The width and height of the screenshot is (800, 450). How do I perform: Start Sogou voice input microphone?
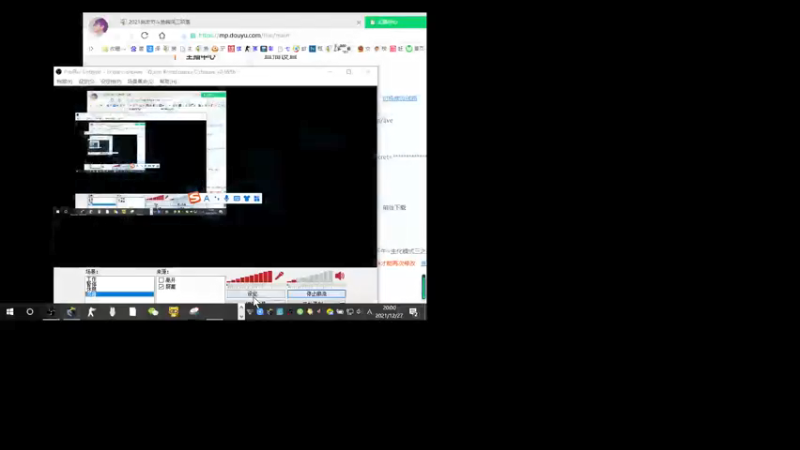(x=227, y=198)
